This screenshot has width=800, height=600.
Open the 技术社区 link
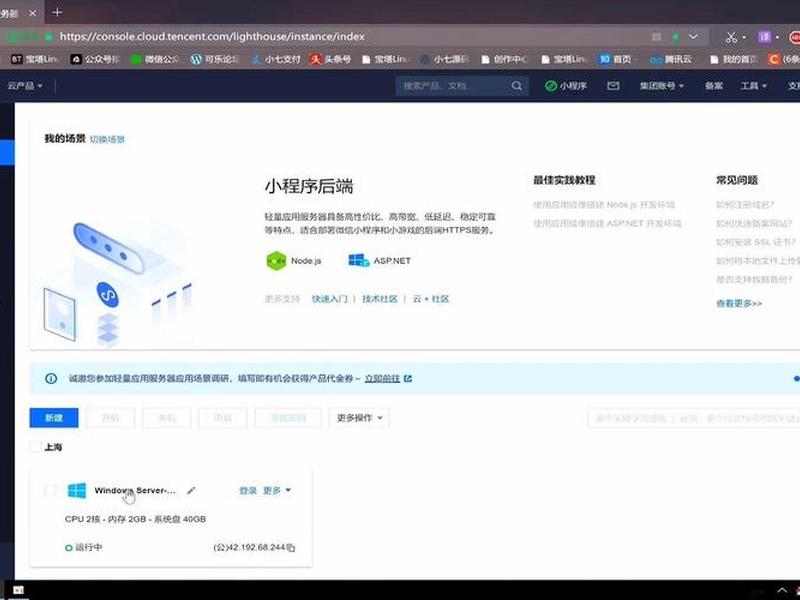[380, 299]
